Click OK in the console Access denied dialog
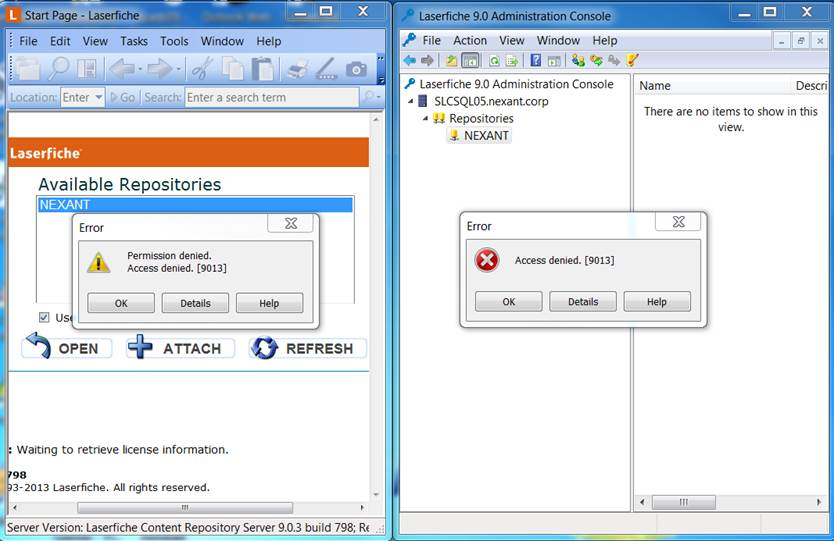Screen dimensions: 834x541 (509, 302)
